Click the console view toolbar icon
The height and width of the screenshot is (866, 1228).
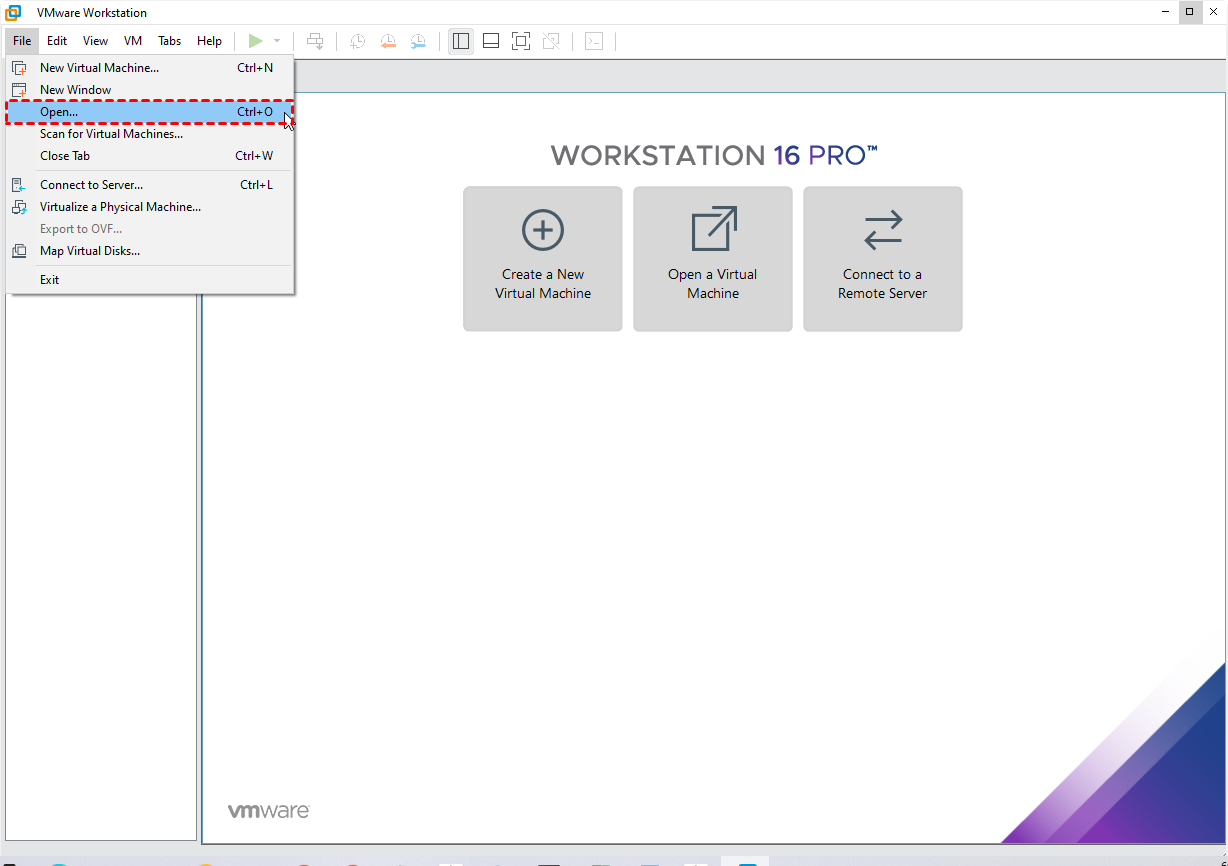point(594,41)
